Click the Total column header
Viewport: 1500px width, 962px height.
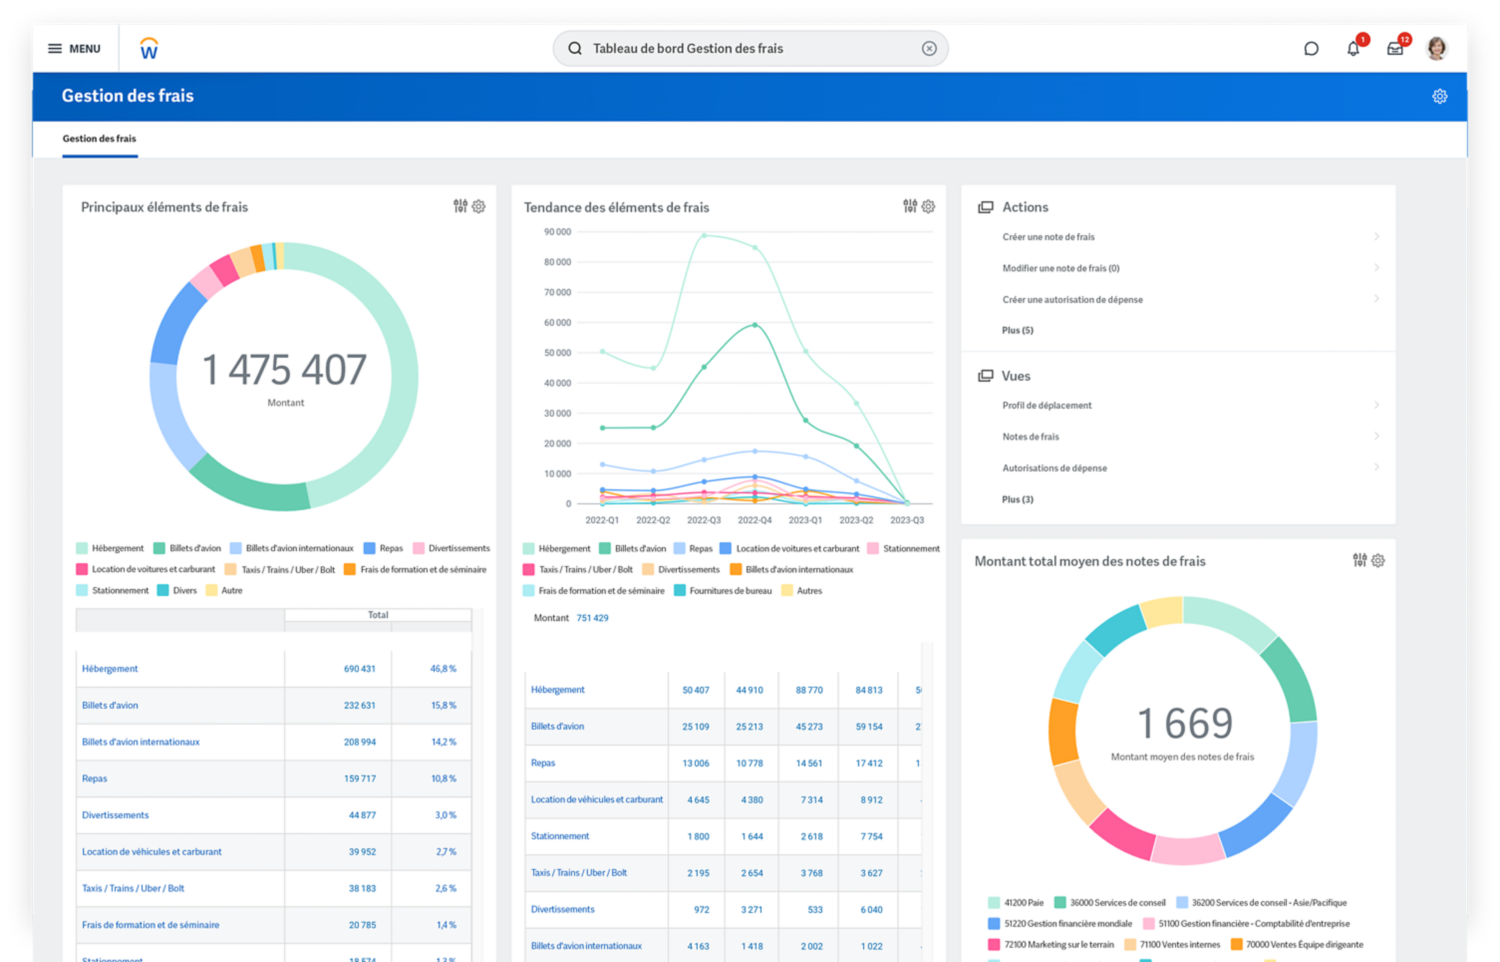(378, 615)
